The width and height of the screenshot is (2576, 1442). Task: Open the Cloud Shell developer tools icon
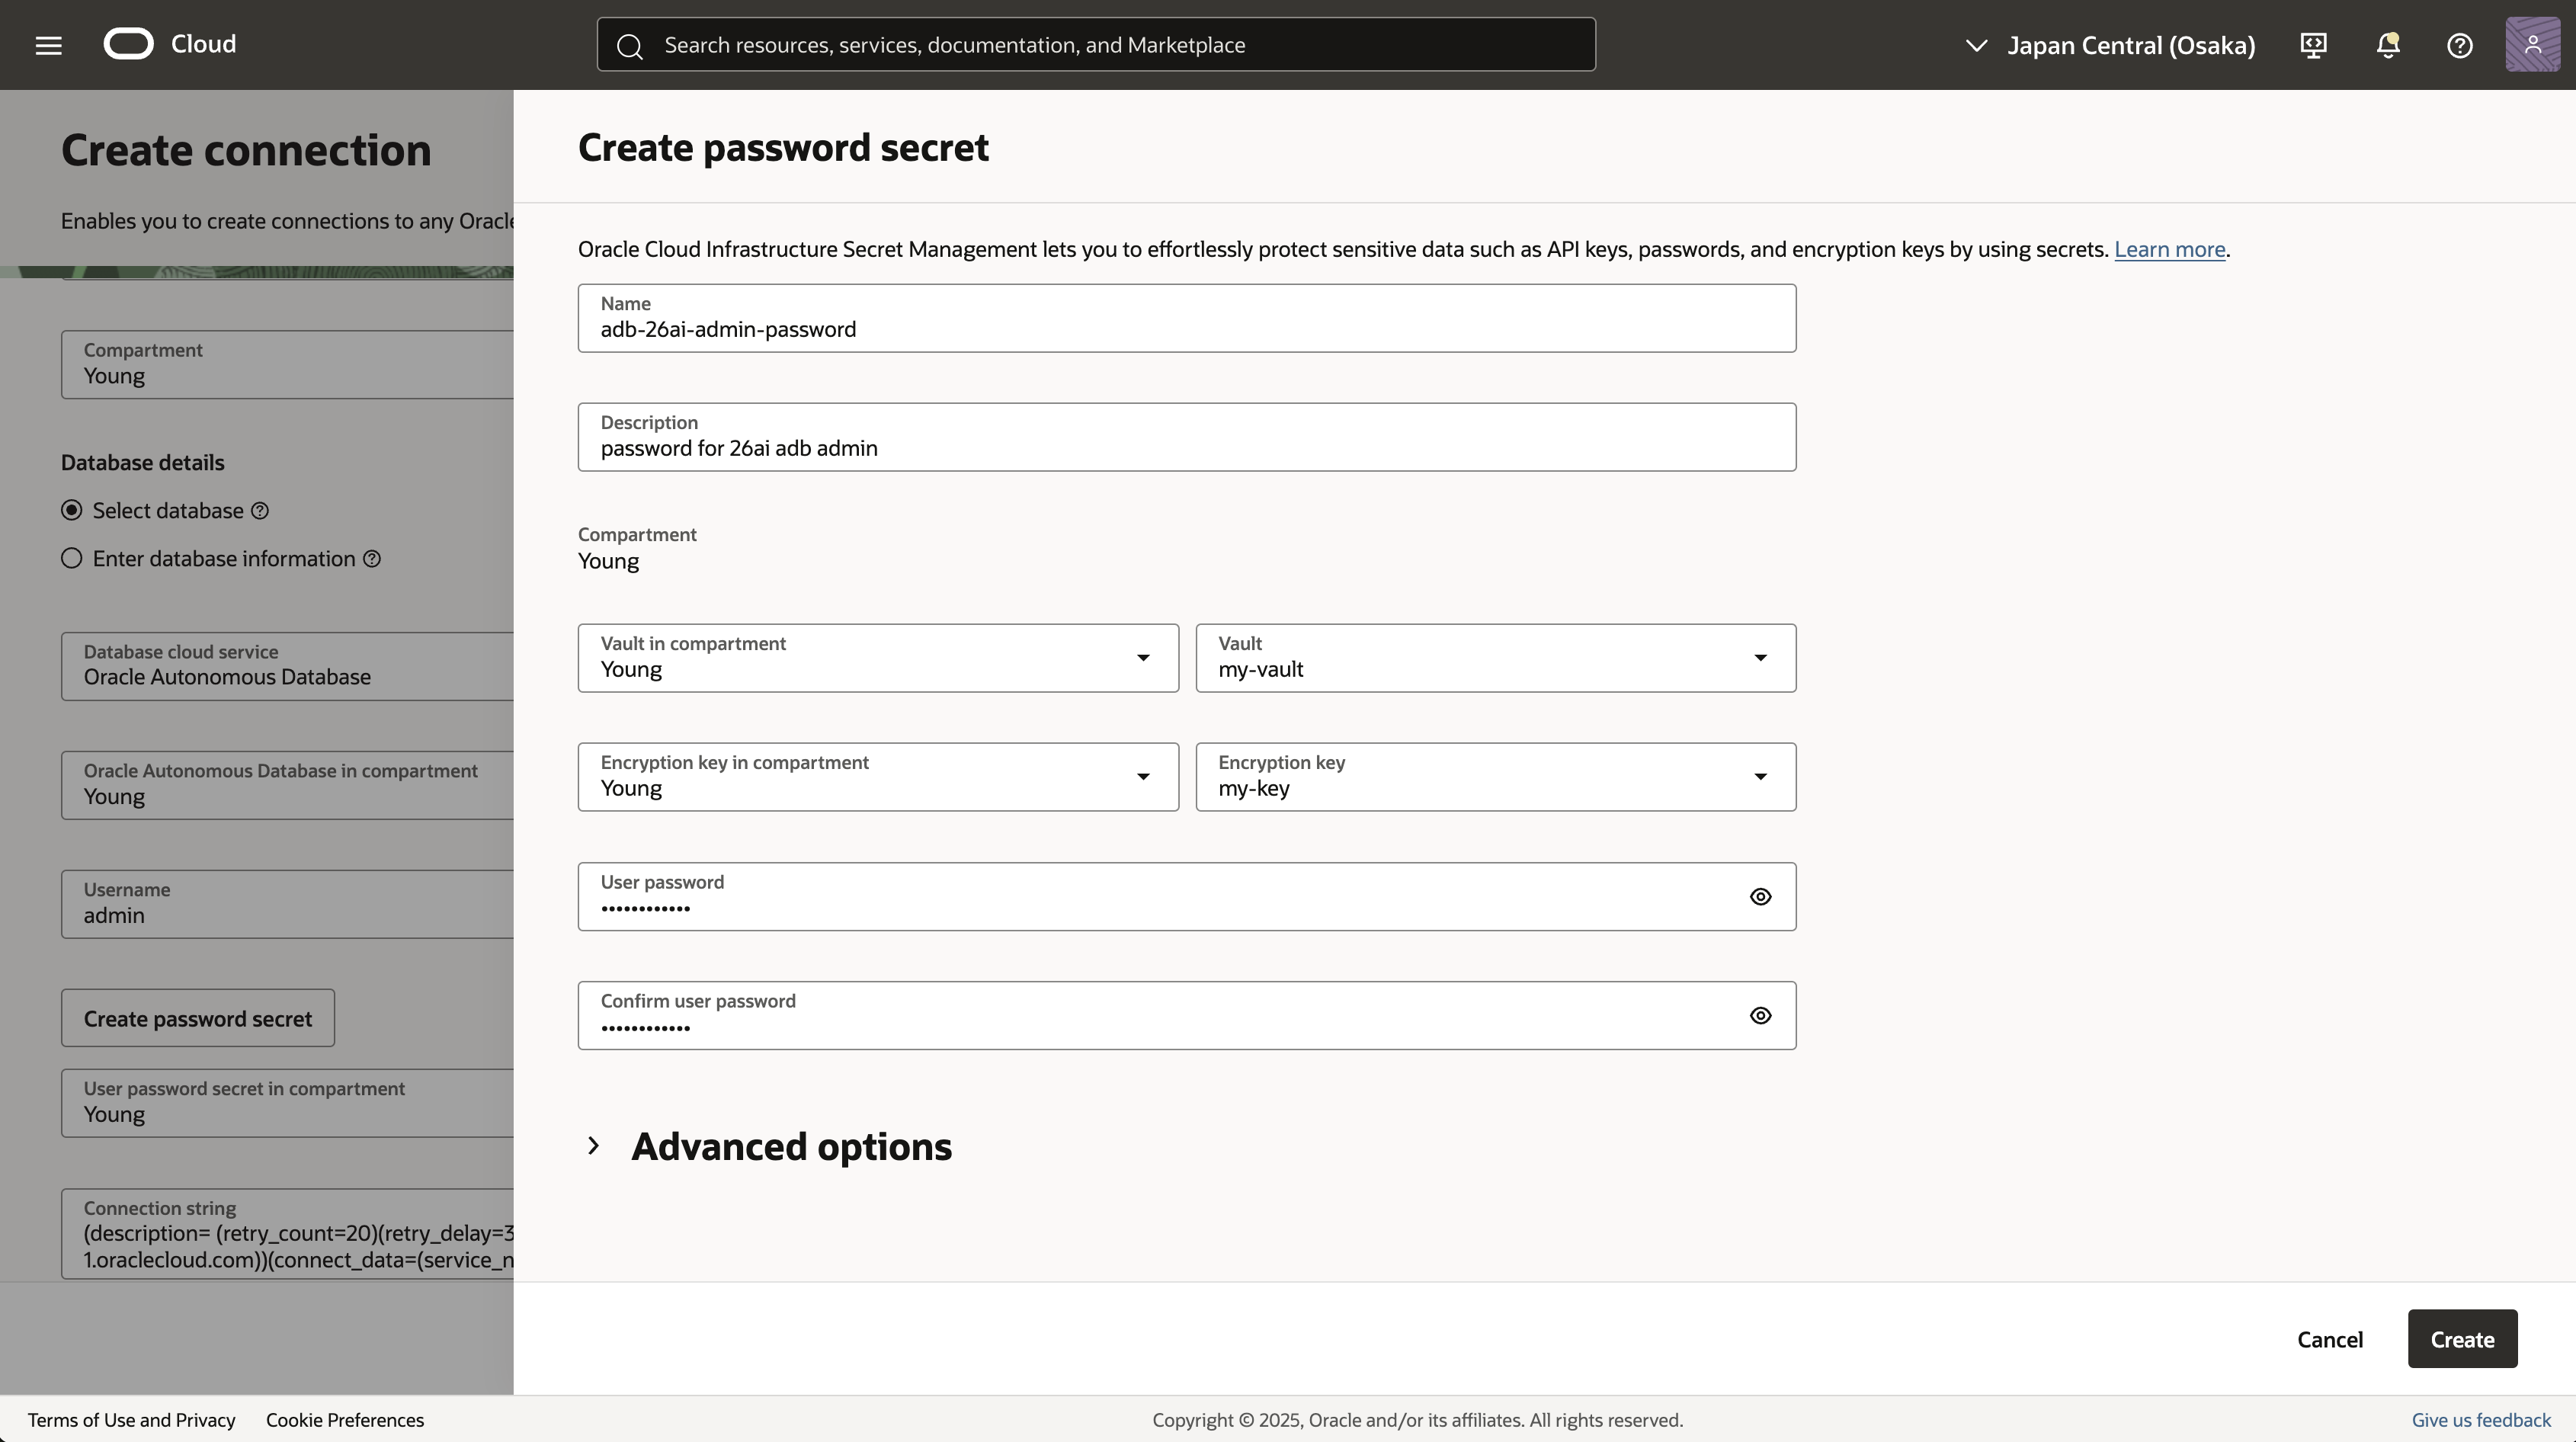point(2313,45)
